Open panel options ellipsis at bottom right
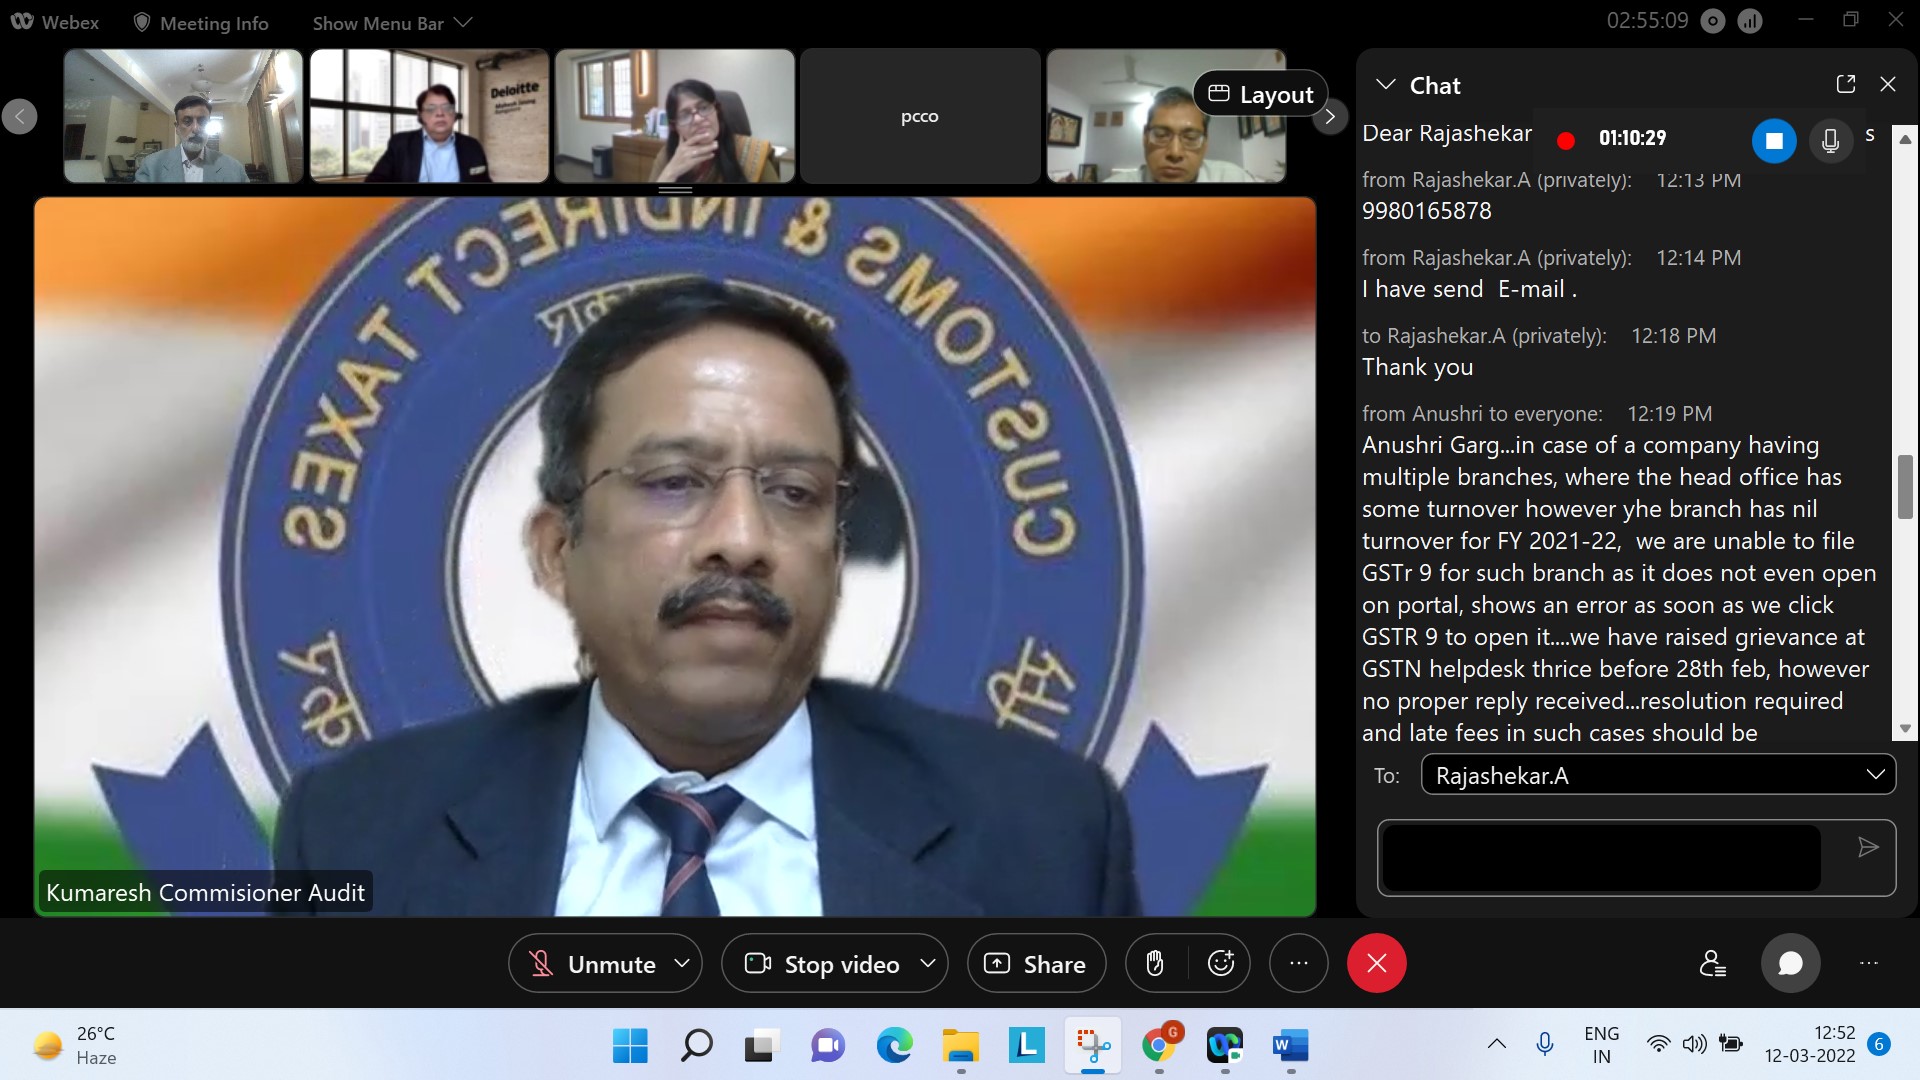Screen dimensions: 1920x1080 pos(1868,963)
